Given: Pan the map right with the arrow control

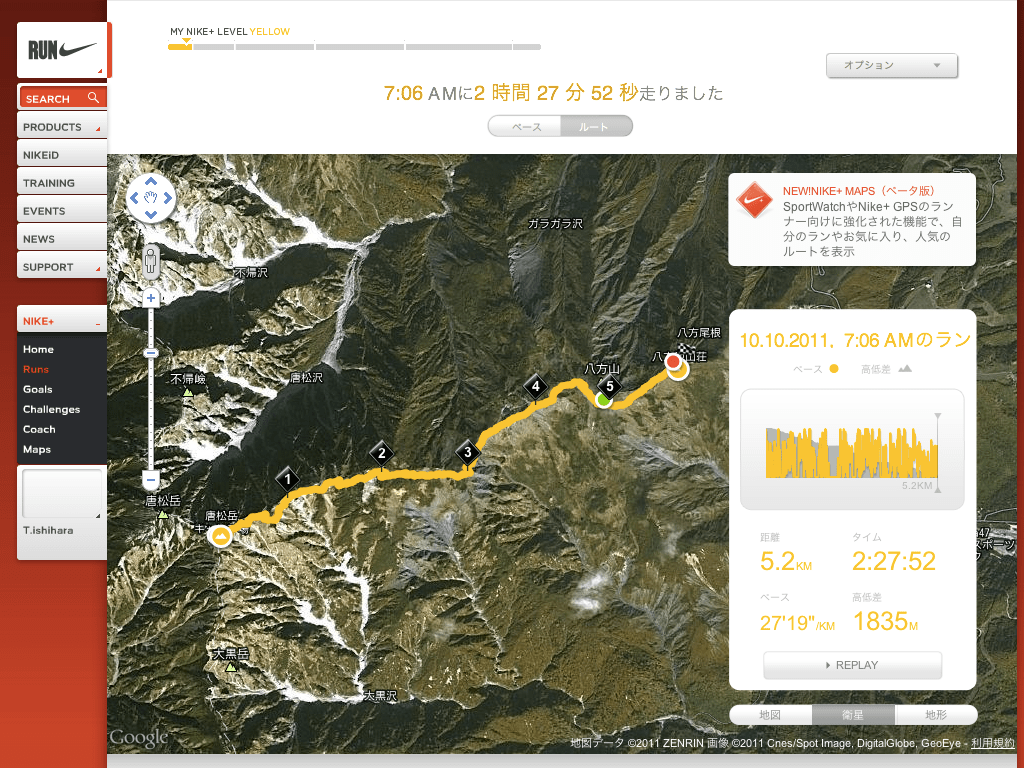Looking at the screenshot, I should (168, 198).
